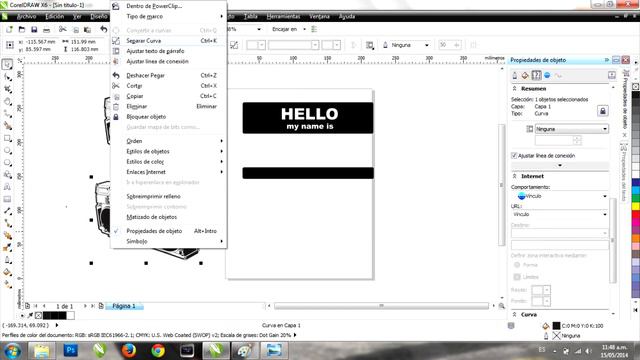Screen dimensions: 640x360
Task: Choose Deshacer Pegar from context menu
Action: 169,76
